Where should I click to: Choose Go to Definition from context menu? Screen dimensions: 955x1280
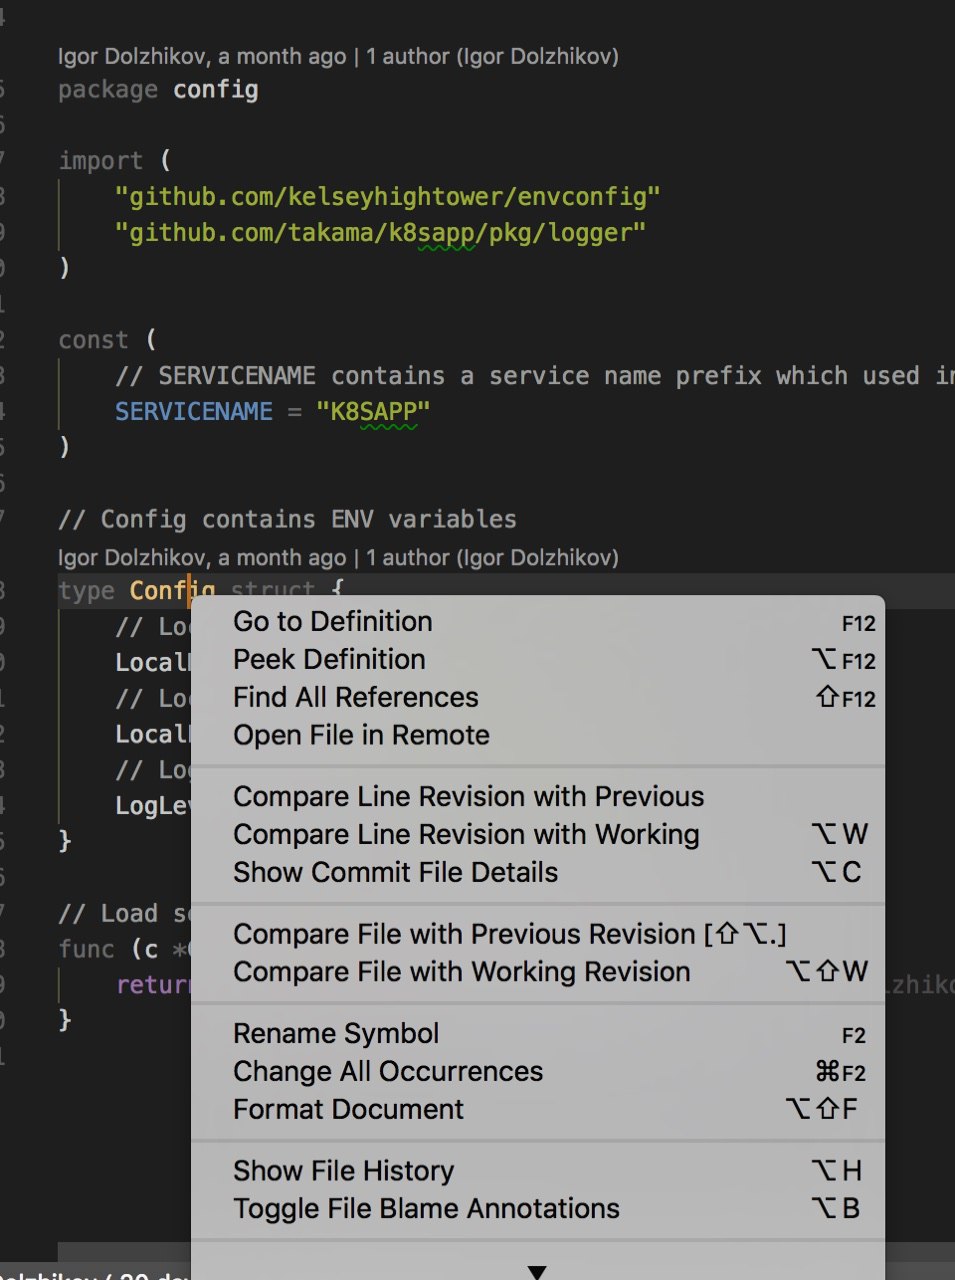537,622
